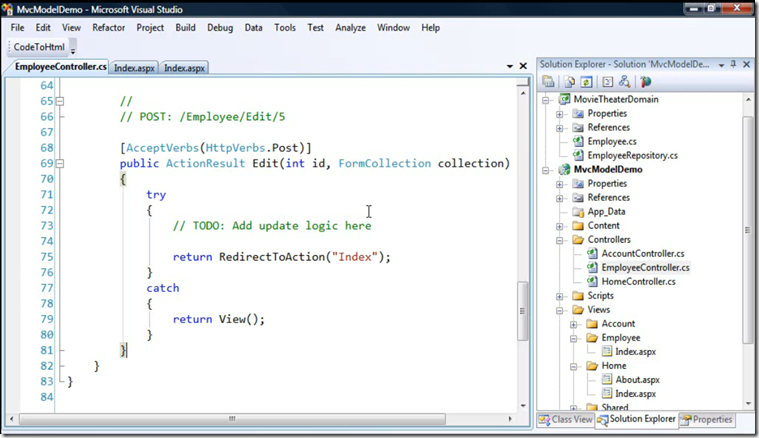Click the AccountController.cs file icon
This screenshot has width=759, height=438.
point(592,253)
